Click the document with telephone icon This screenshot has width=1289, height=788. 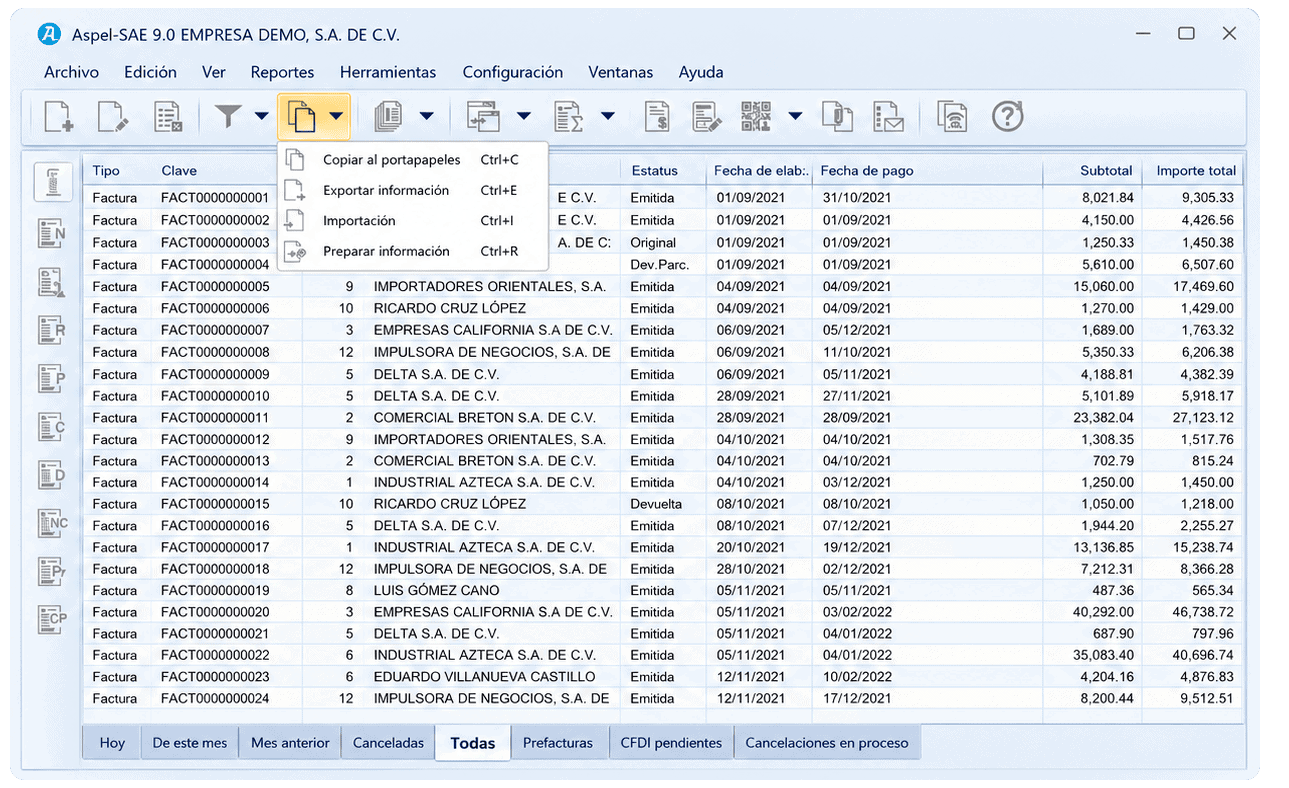tap(952, 116)
